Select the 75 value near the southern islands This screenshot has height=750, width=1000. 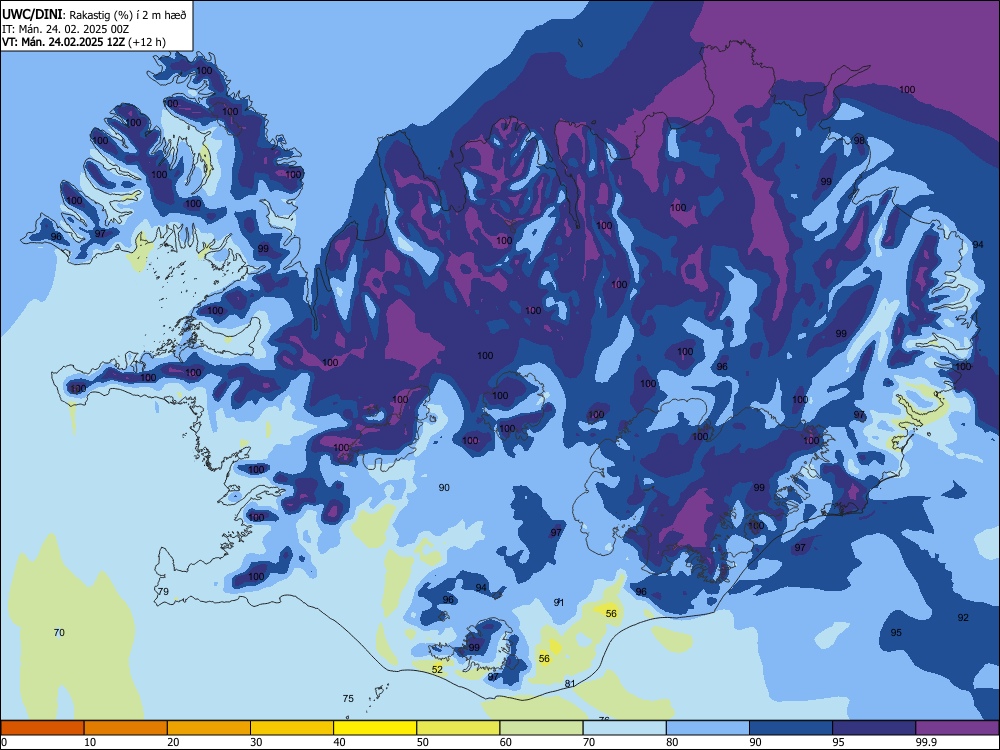pos(348,698)
